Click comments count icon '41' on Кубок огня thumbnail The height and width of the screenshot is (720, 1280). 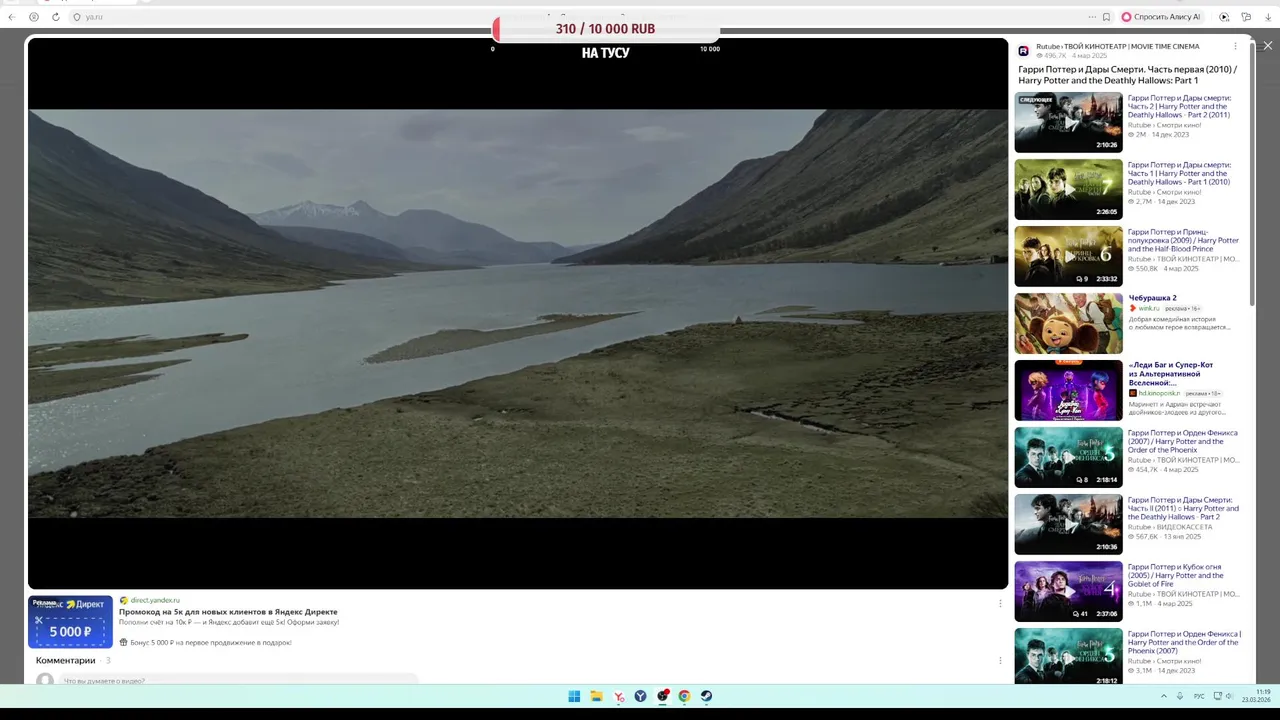[x=1079, y=614]
